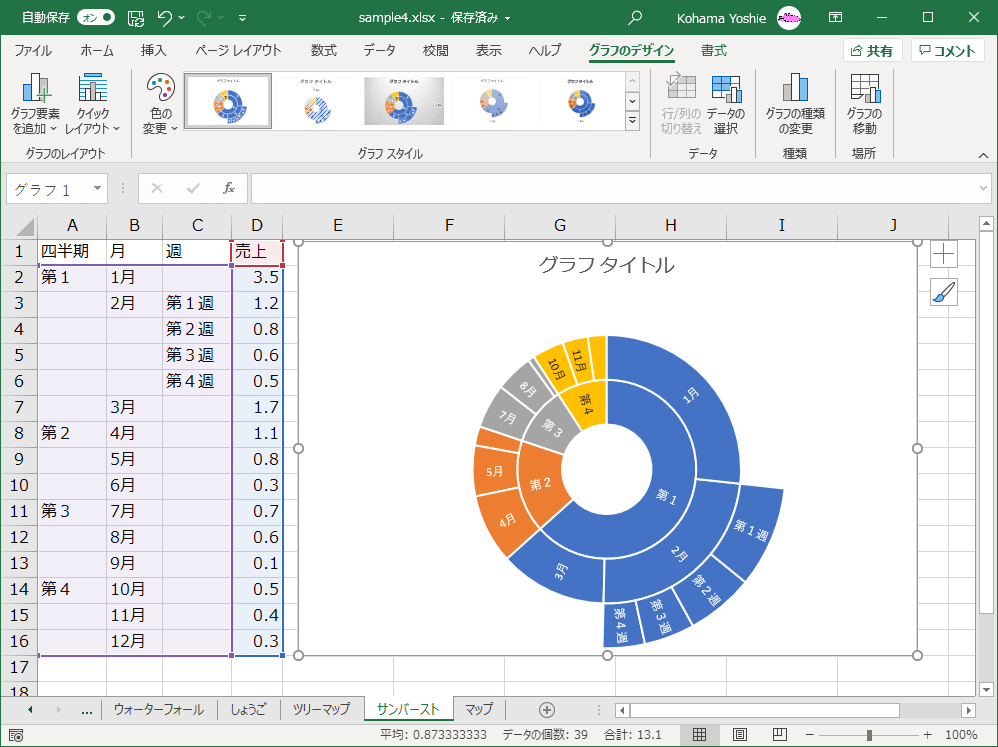The height and width of the screenshot is (747, 998).
Task: Toggle the AutoSave (自動保存) switch
Action: click(96, 18)
